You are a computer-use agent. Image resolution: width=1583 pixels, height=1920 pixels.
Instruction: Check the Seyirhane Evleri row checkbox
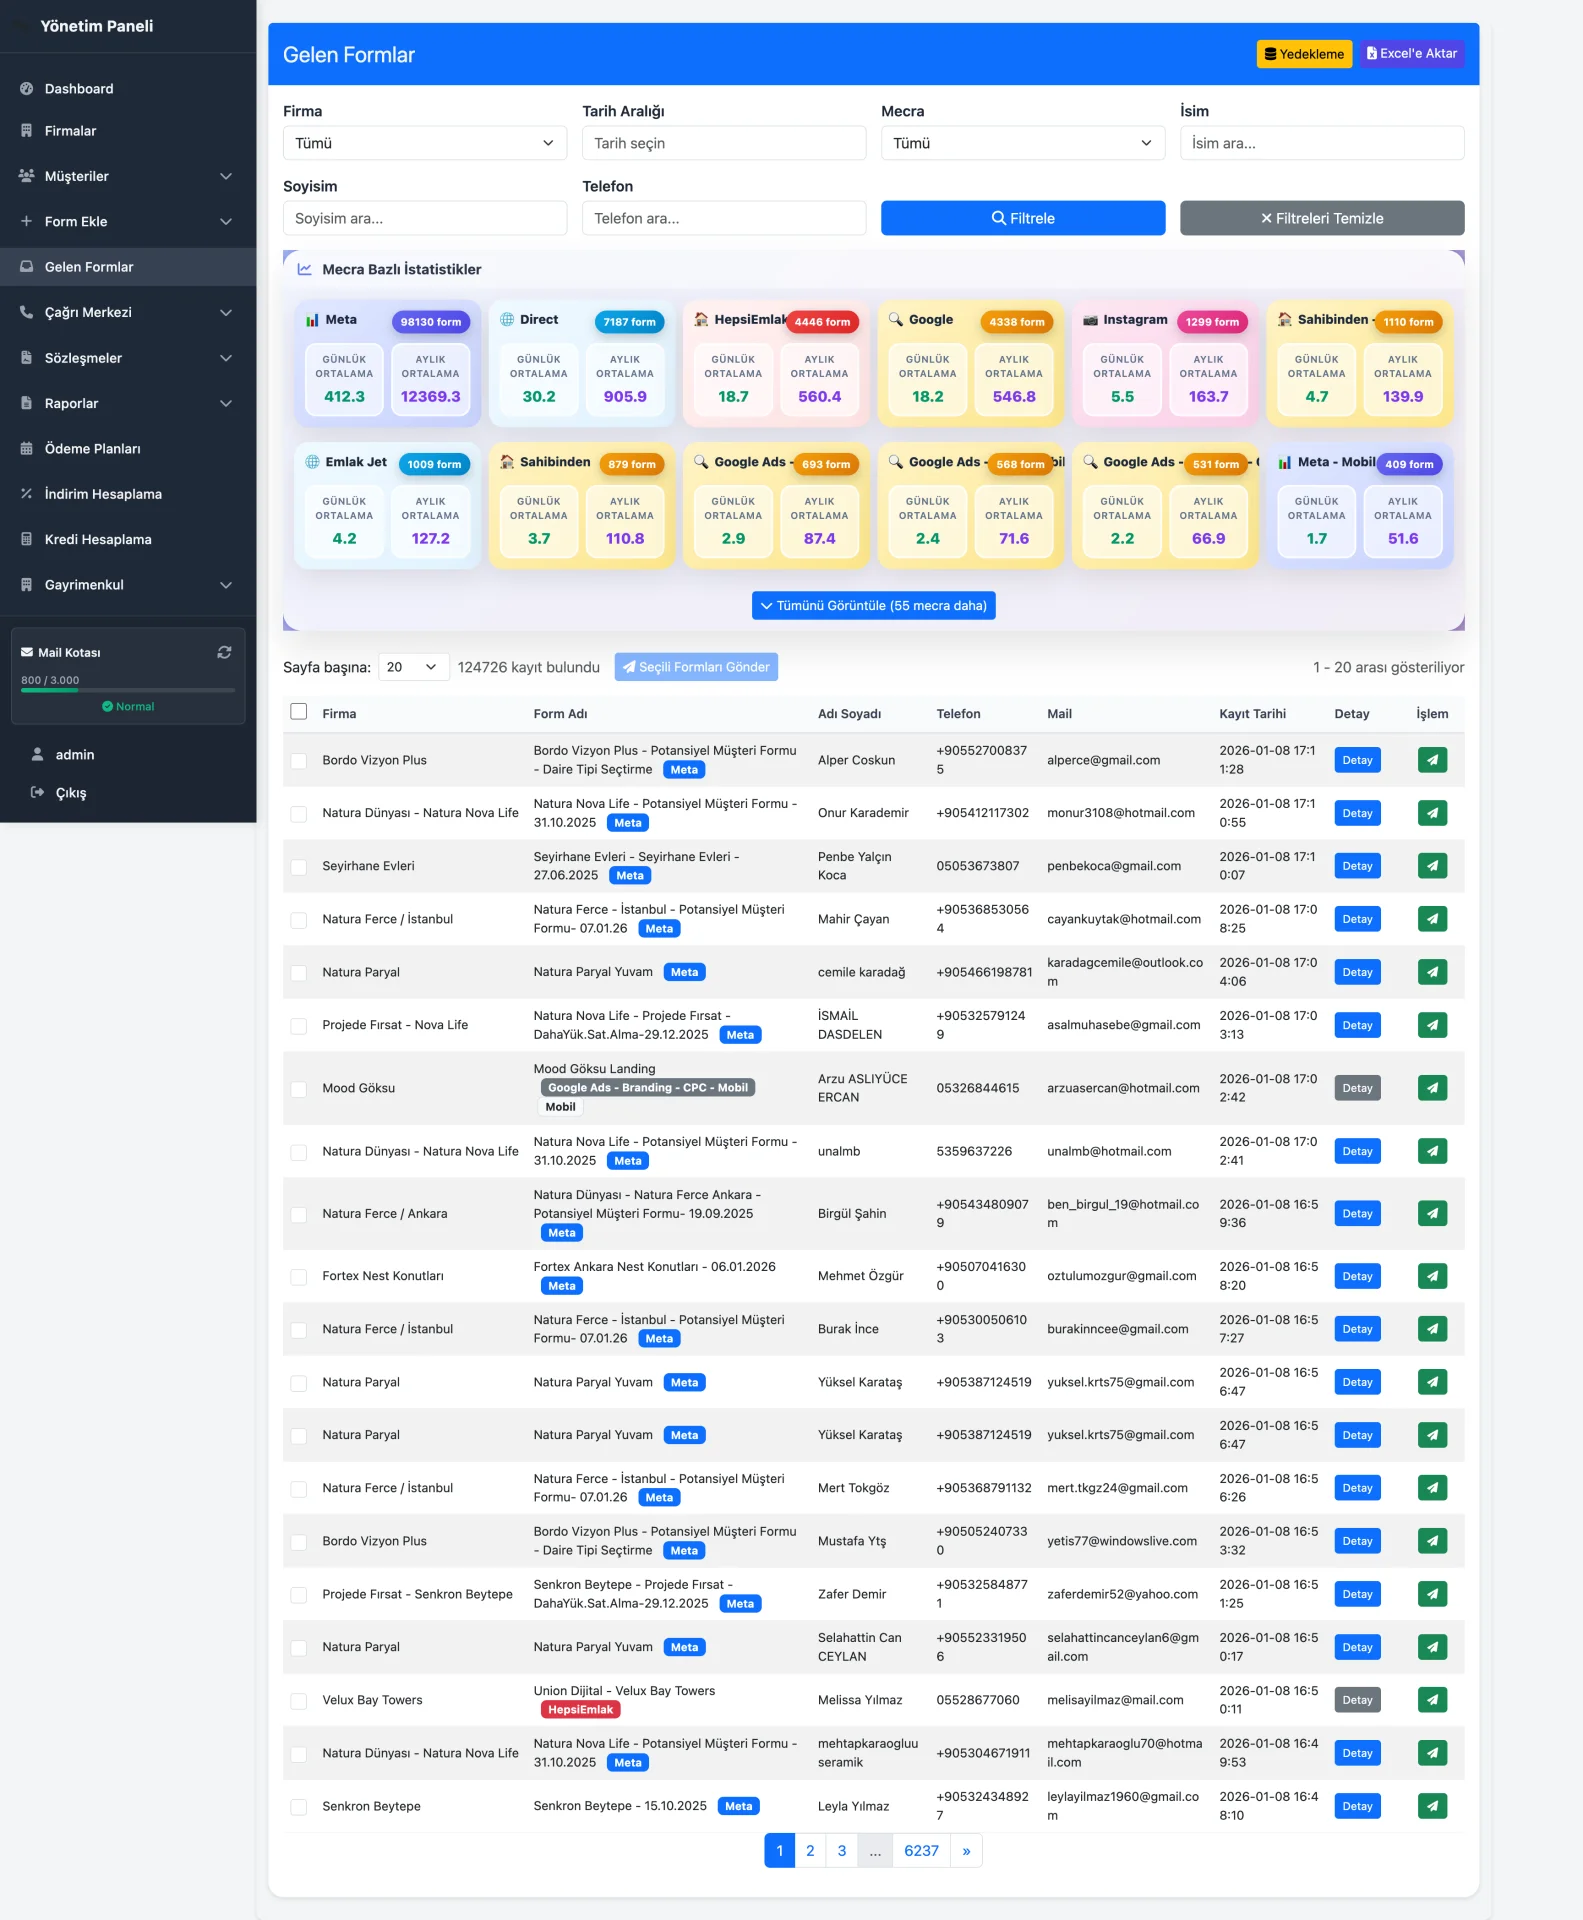[x=299, y=867]
